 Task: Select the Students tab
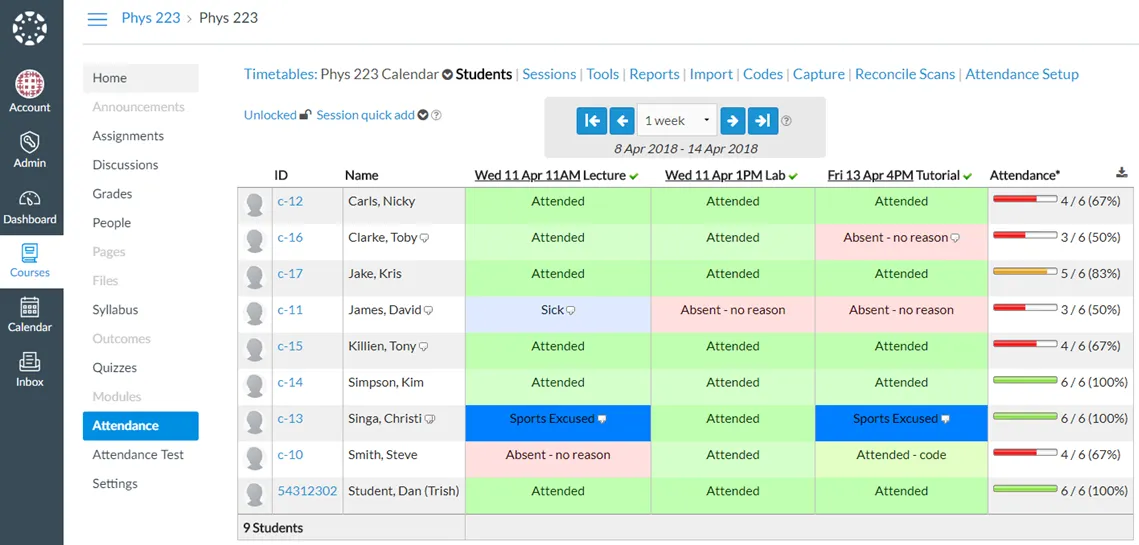pyautogui.click(x=484, y=74)
